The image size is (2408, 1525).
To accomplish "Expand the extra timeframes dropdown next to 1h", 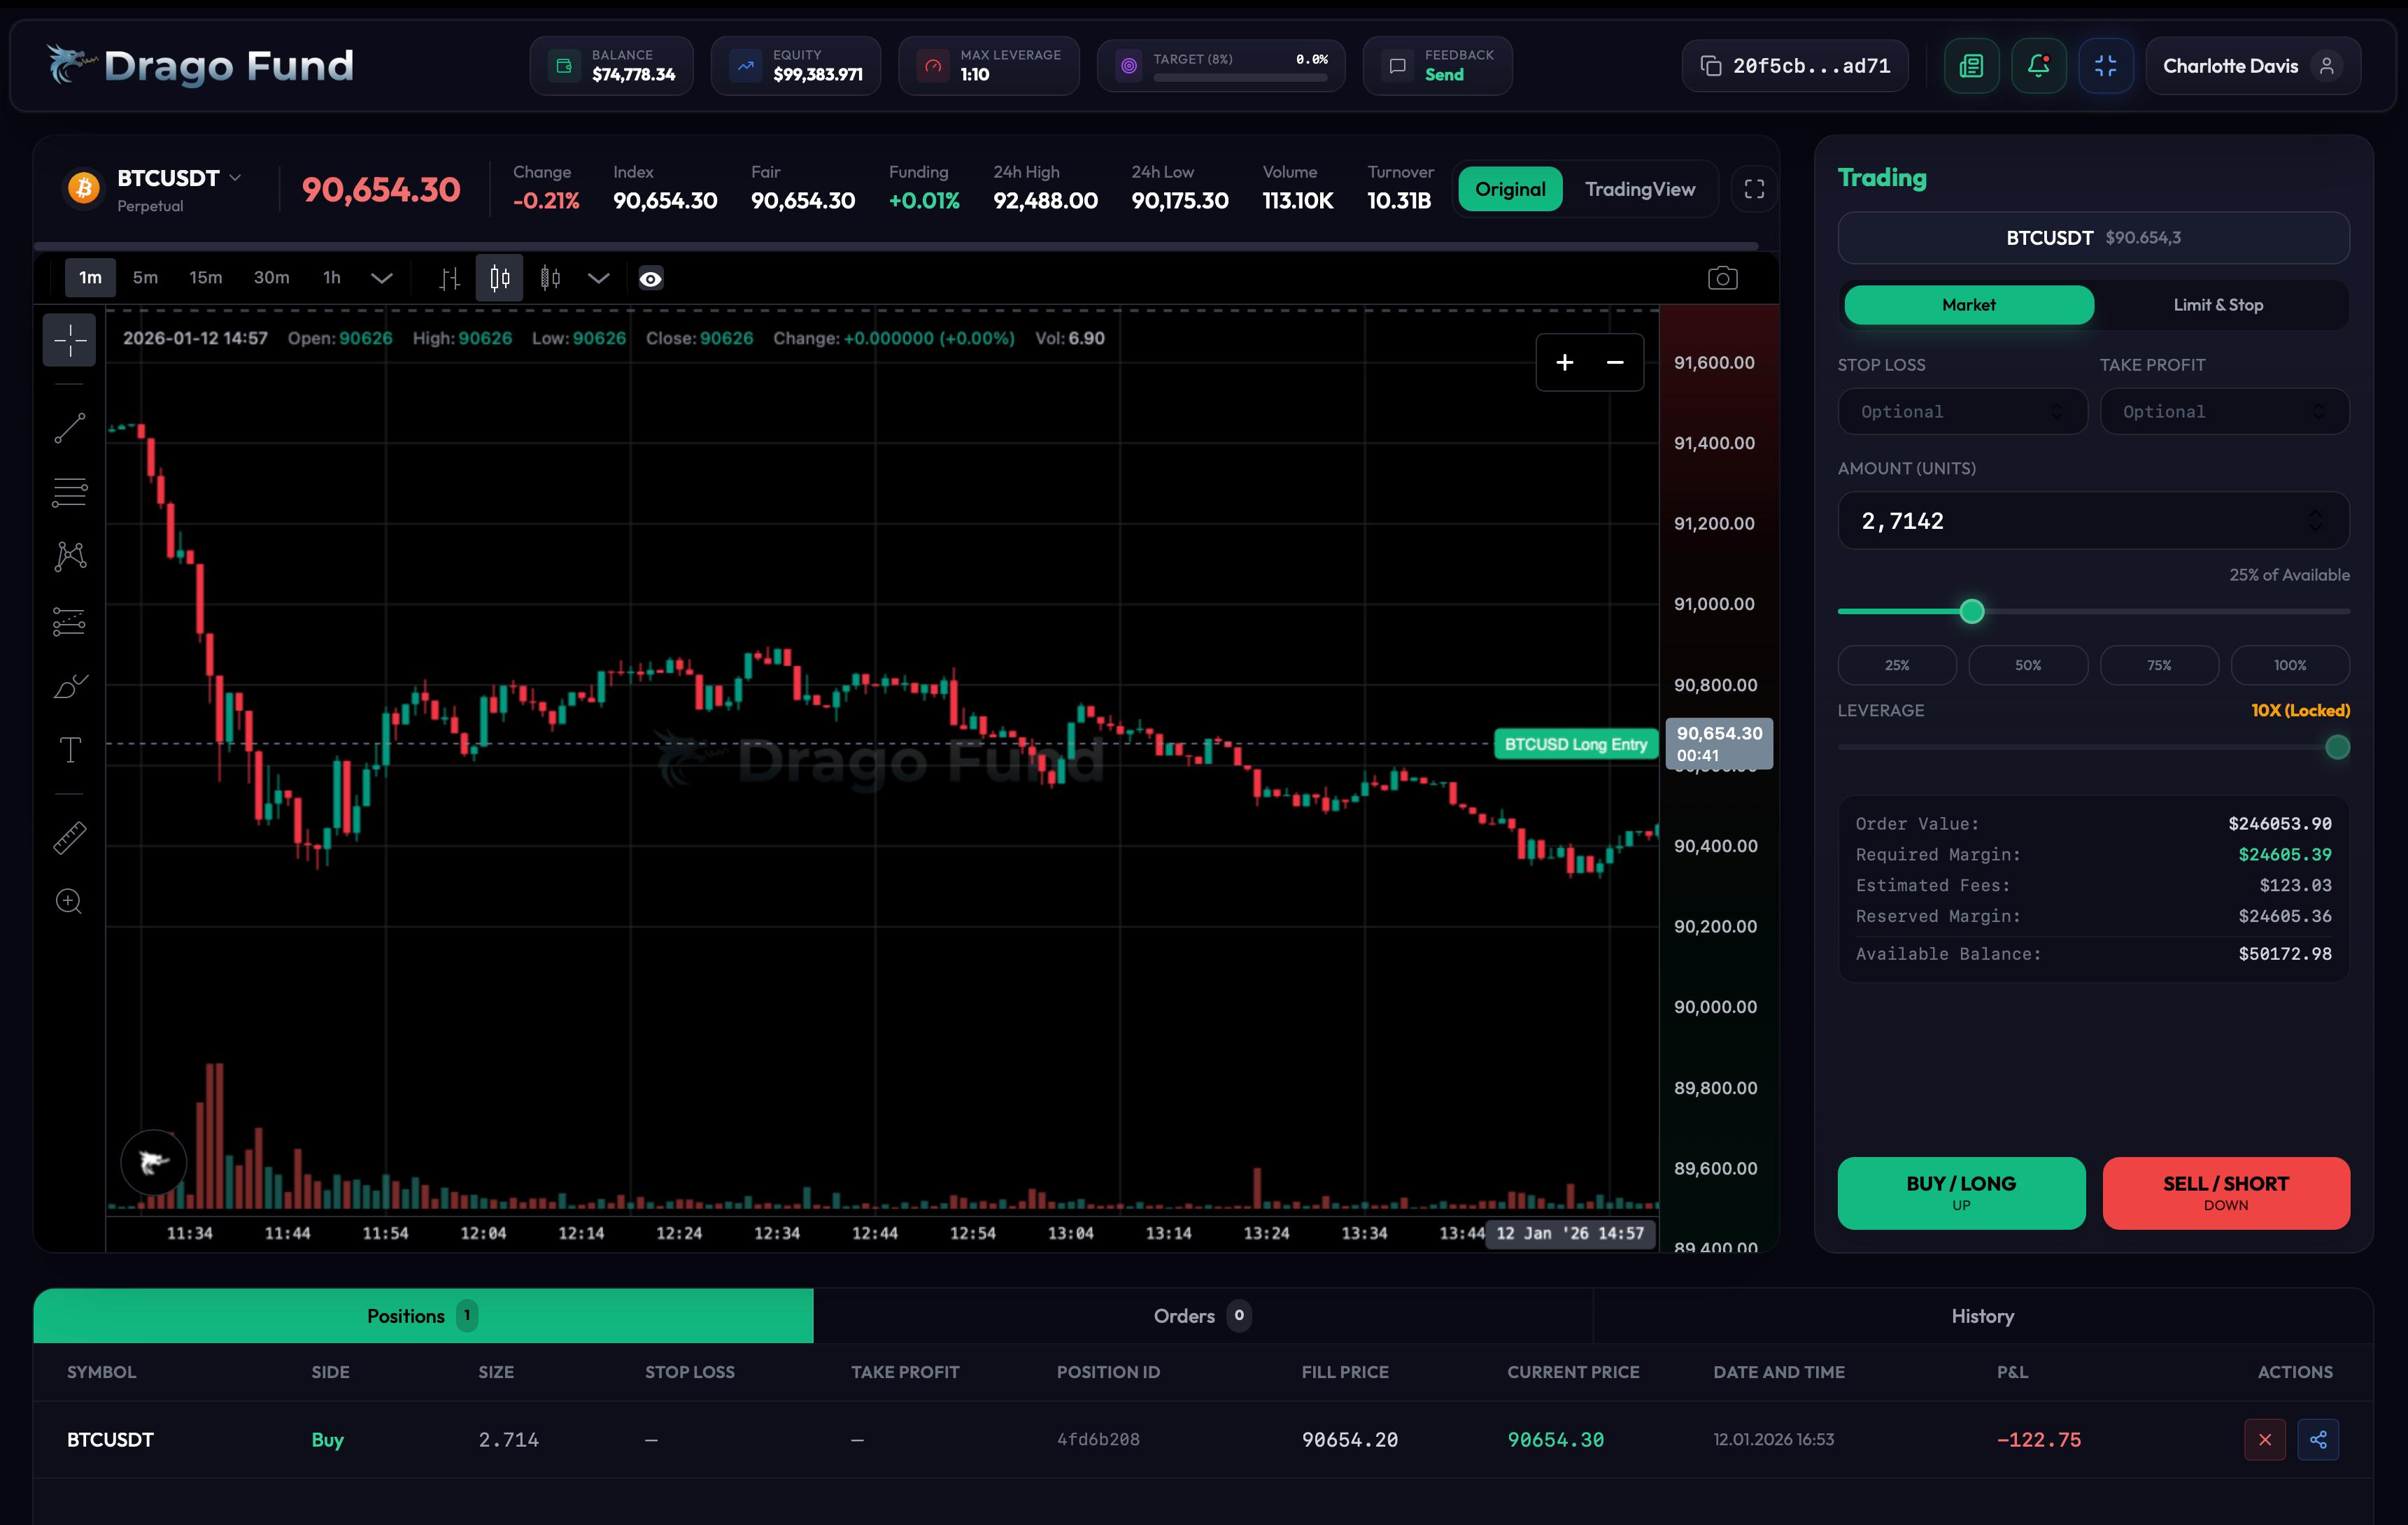I will [x=381, y=278].
